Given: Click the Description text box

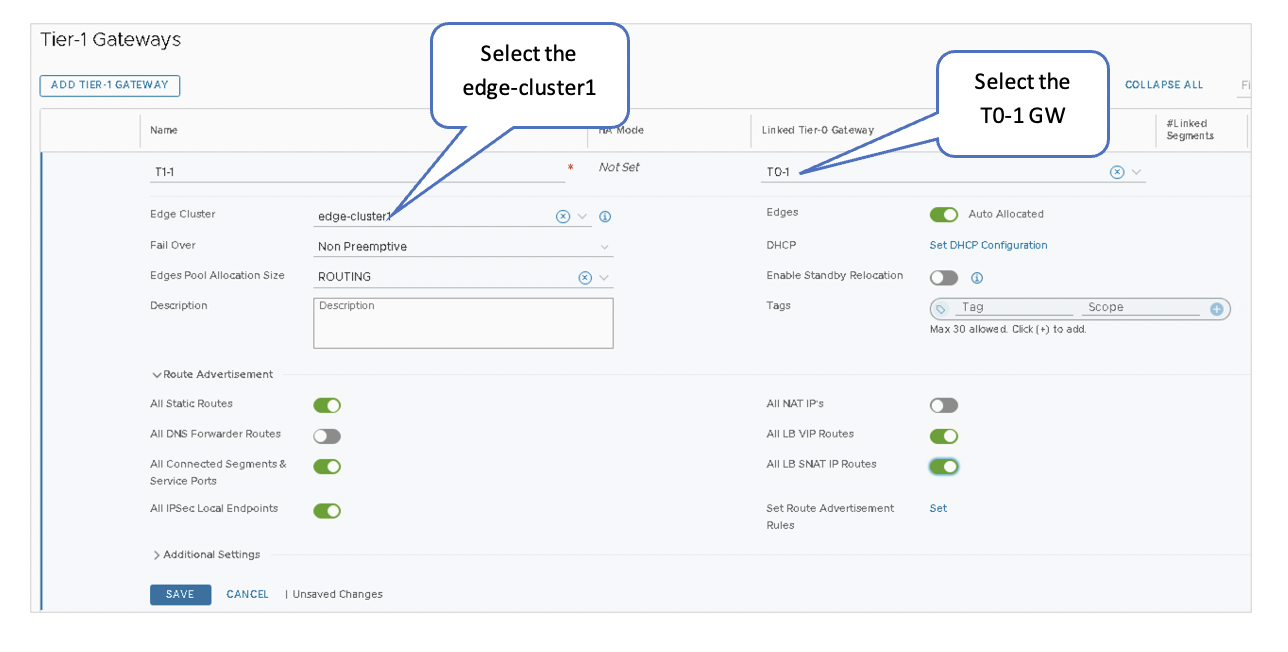Looking at the screenshot, I should tap(463, 322).
